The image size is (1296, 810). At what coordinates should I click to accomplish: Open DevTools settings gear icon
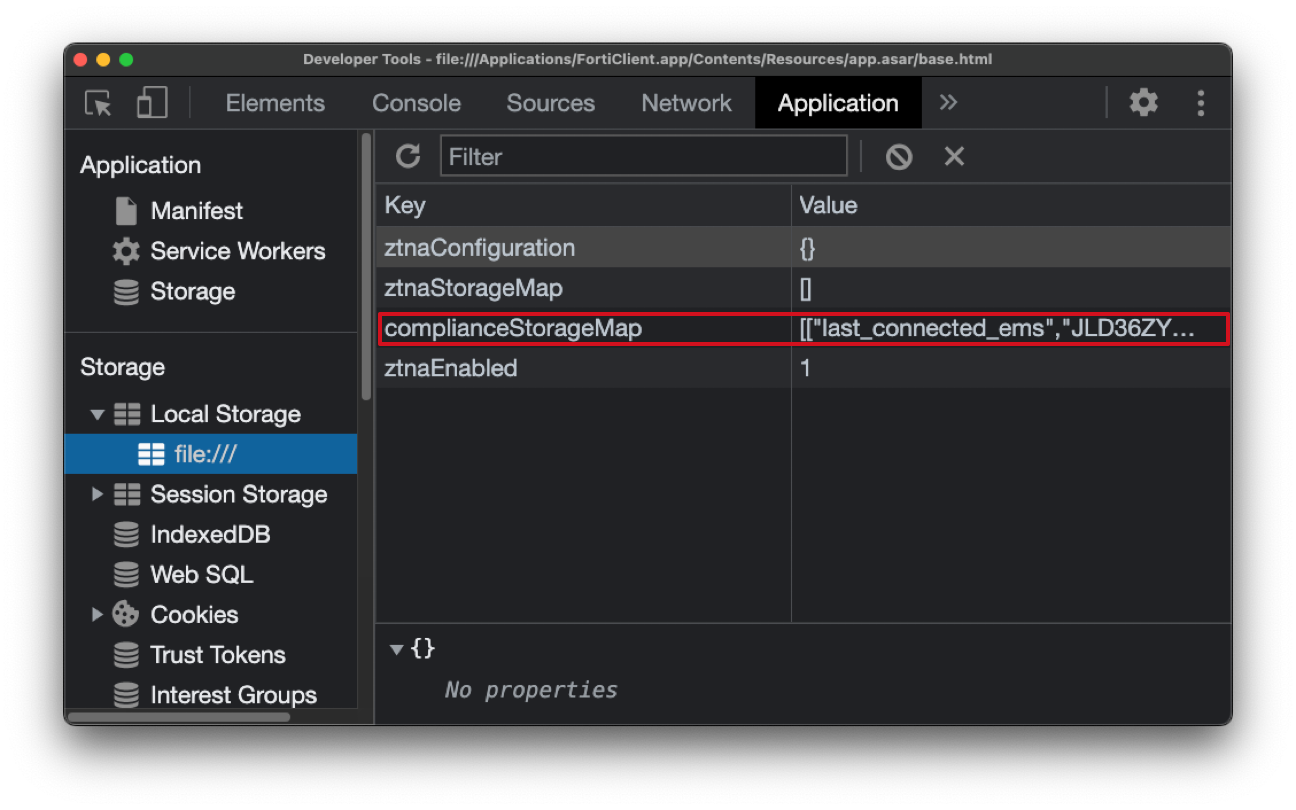pyautogui.click(x=1143, y=103)
